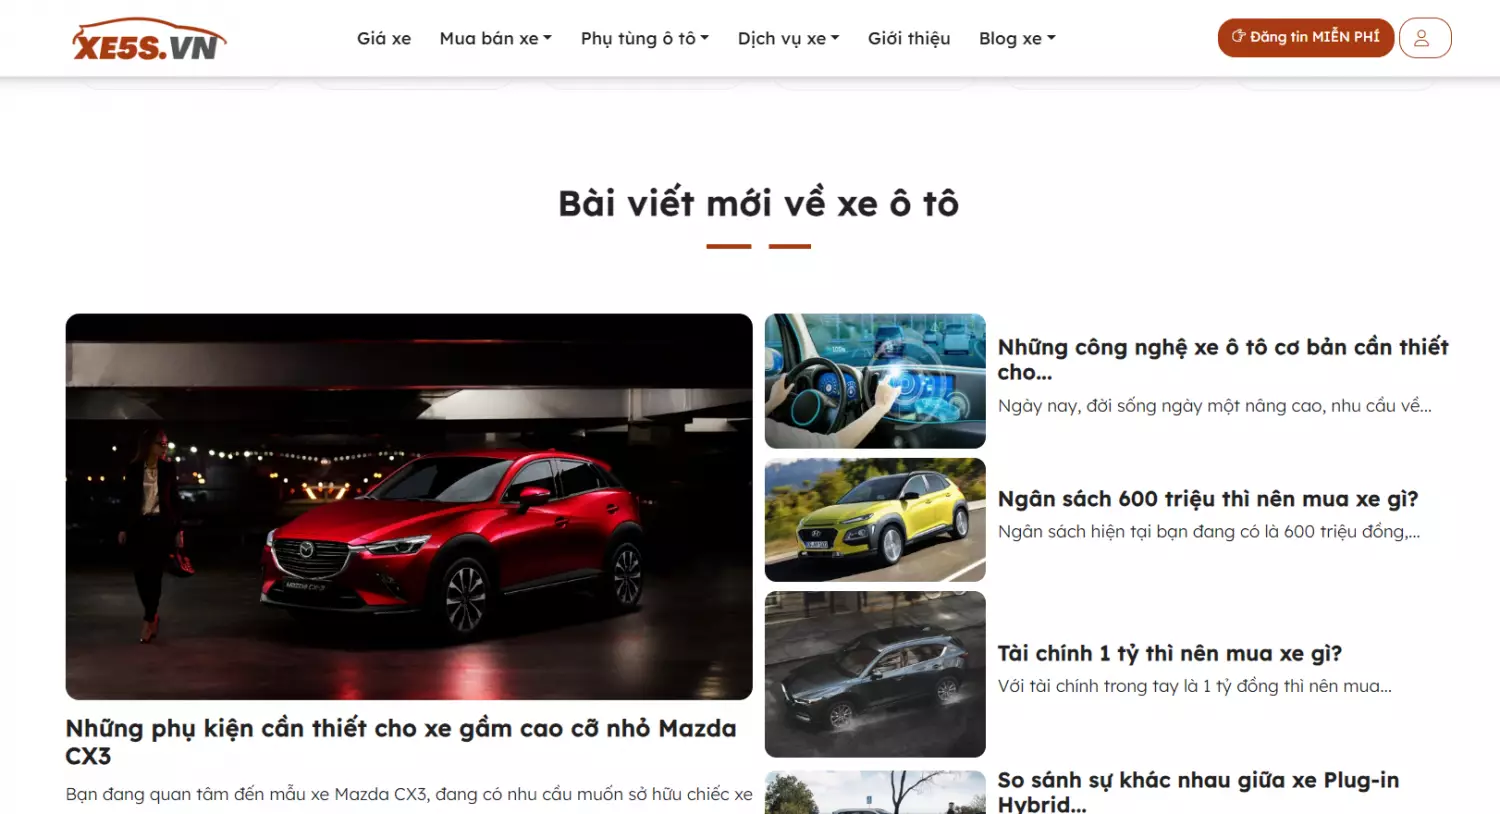Image resolution: width=1500 pixels, height=814 pixels.
Task: Expand the Phụ tùng ô tô menu
Action: 645,38
